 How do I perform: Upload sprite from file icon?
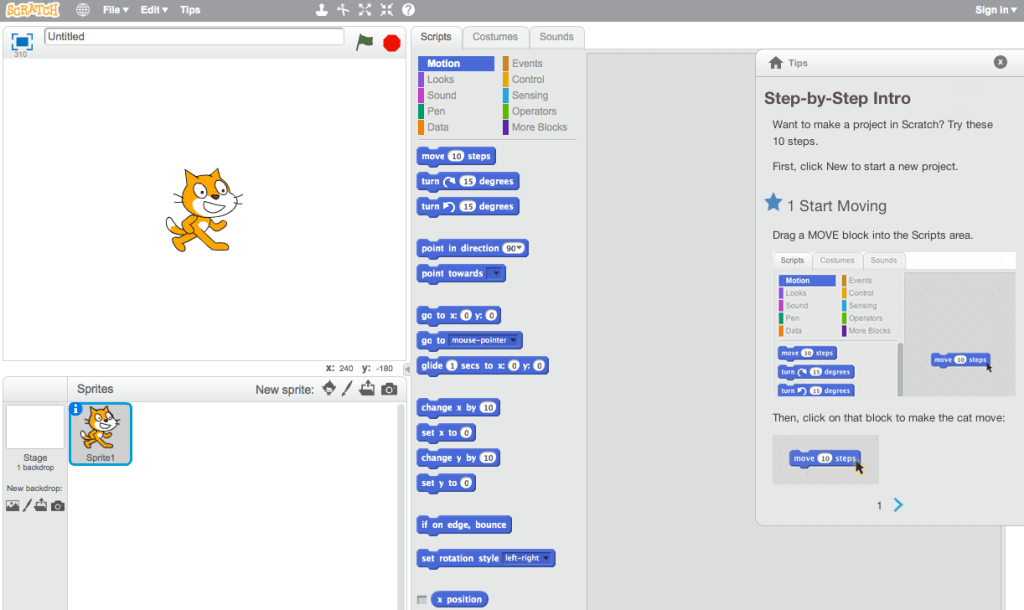point(367,389)
